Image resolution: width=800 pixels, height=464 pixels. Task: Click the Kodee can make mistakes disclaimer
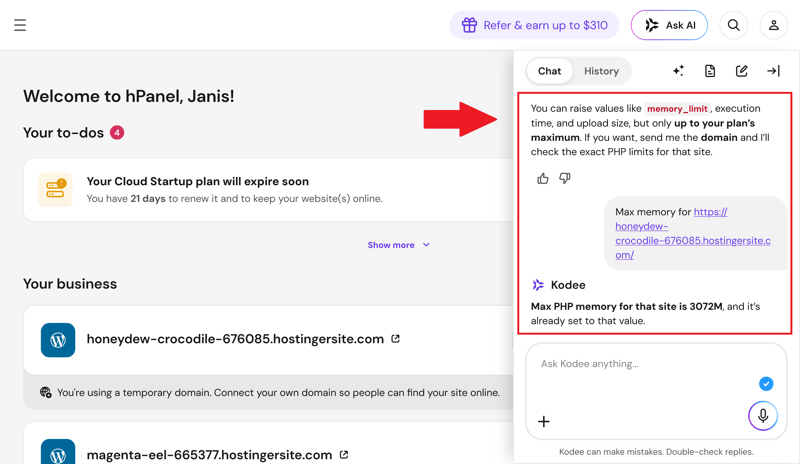point(656,452)
